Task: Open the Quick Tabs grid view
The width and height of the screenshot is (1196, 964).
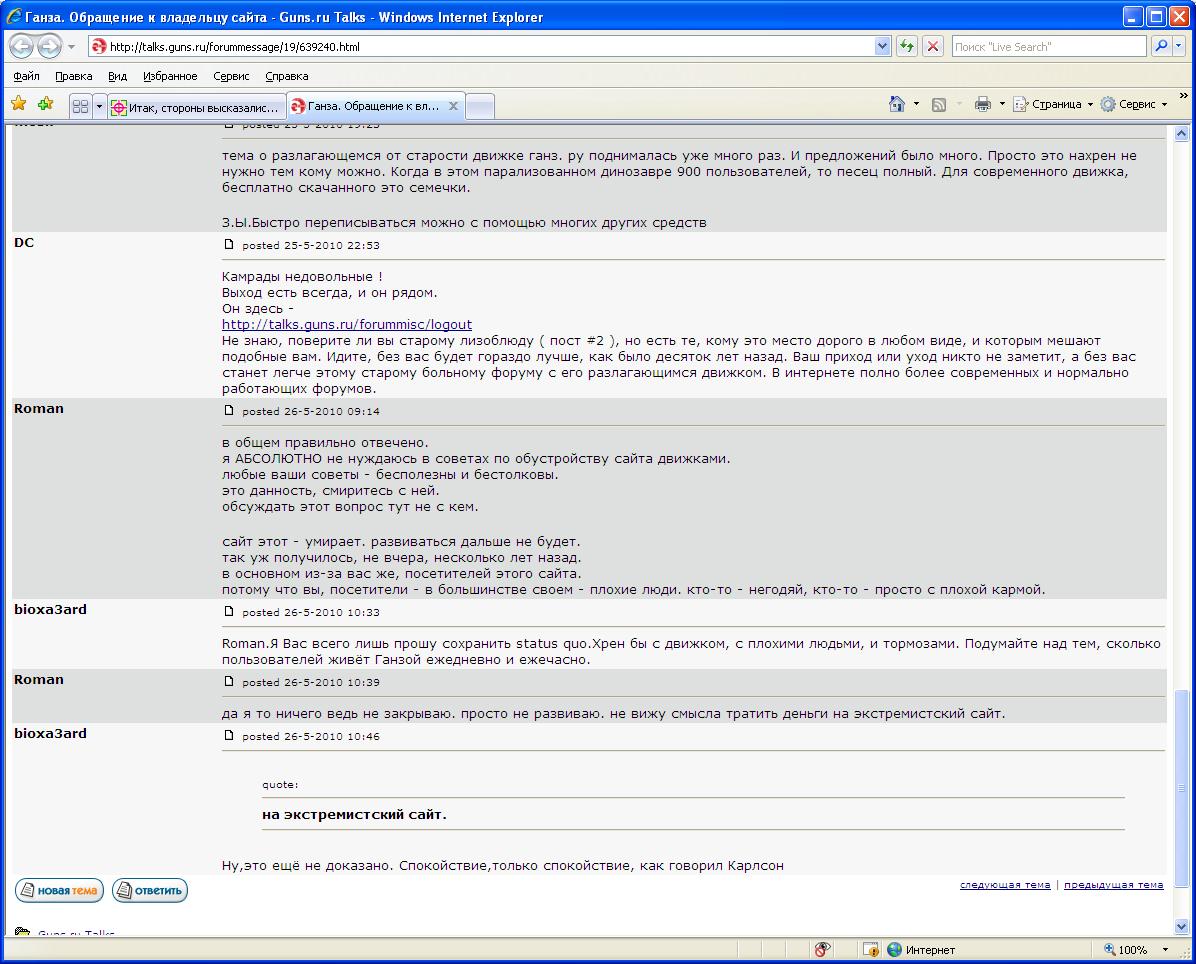Action: (81, 106)
